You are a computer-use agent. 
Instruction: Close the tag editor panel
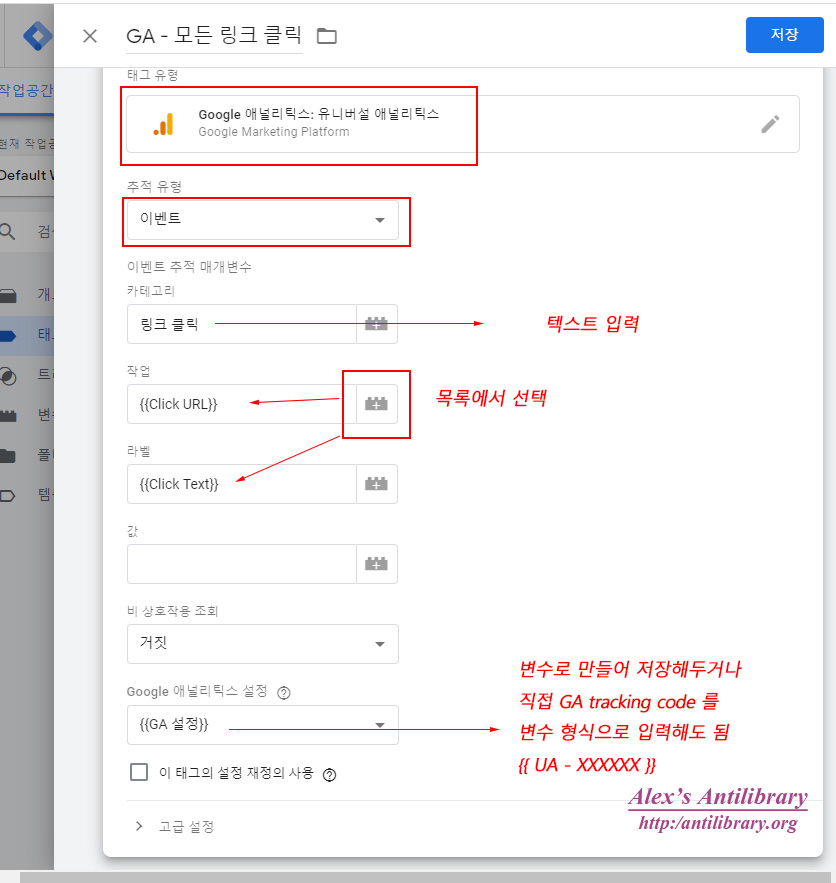point(90,36)
